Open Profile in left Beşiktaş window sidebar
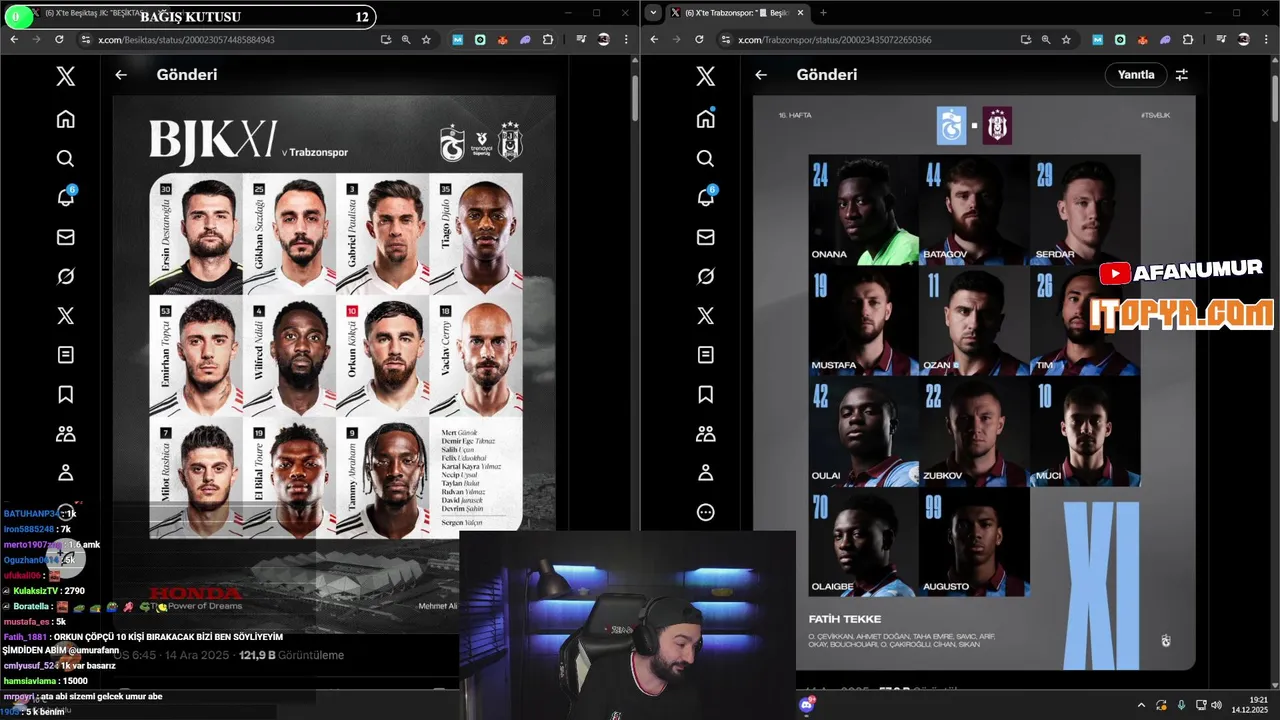Image resolution: width=1280 pixels, height=720 pixels. click(x=65, y=472)
